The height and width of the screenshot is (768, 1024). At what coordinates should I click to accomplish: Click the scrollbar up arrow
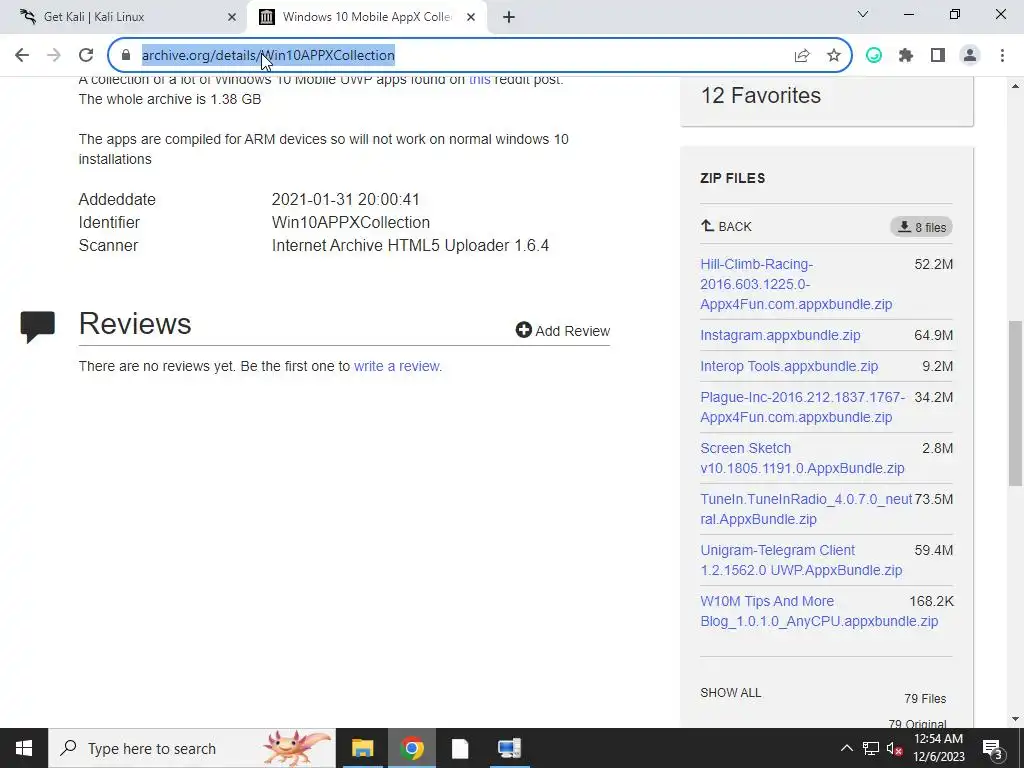1015,86
